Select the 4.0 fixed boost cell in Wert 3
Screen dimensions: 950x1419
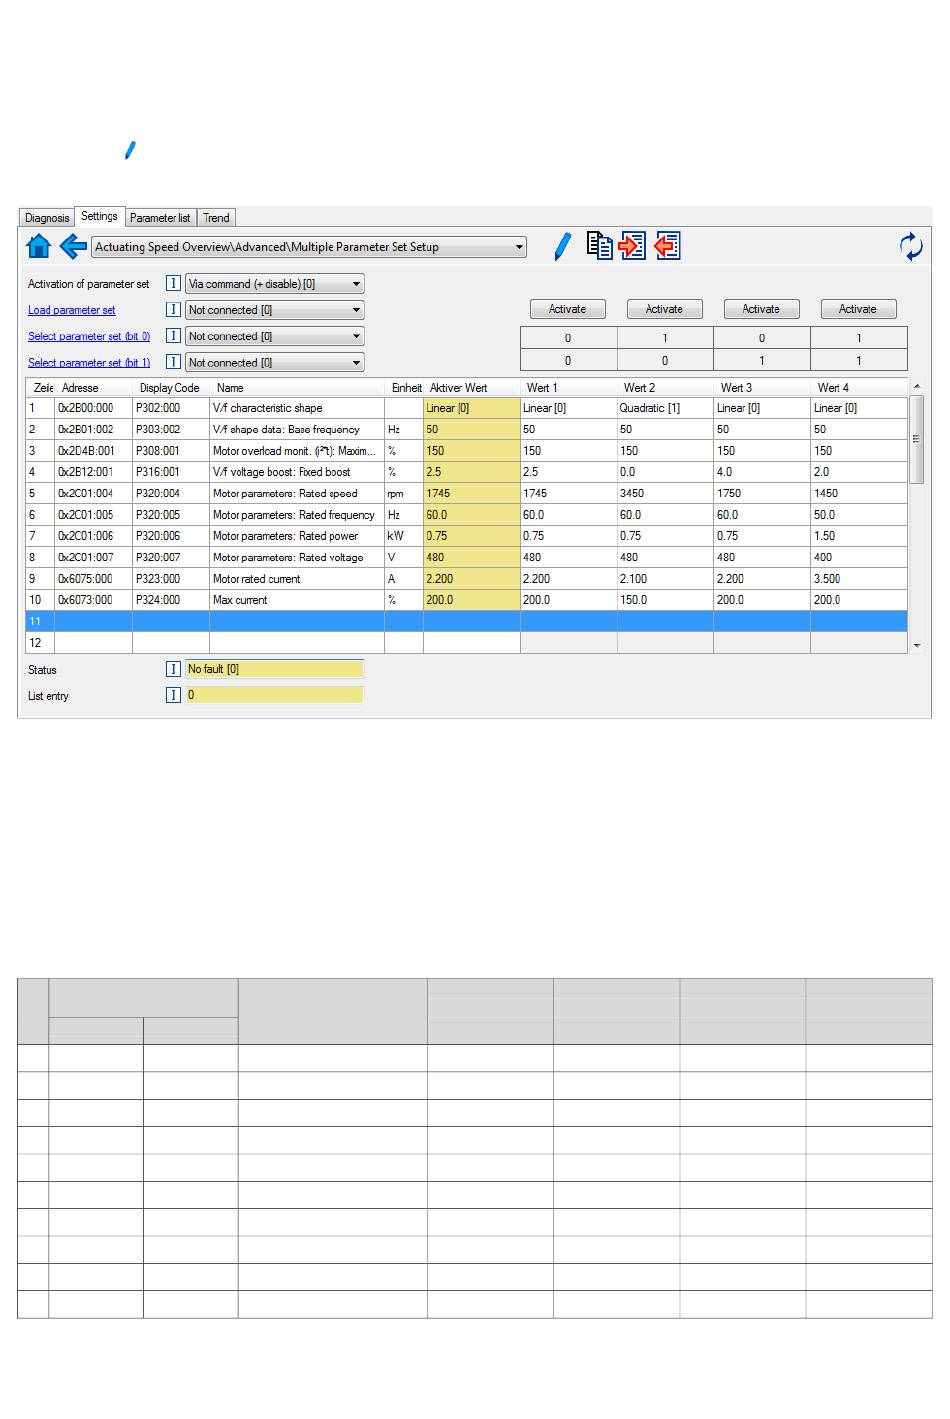[763, 472]
